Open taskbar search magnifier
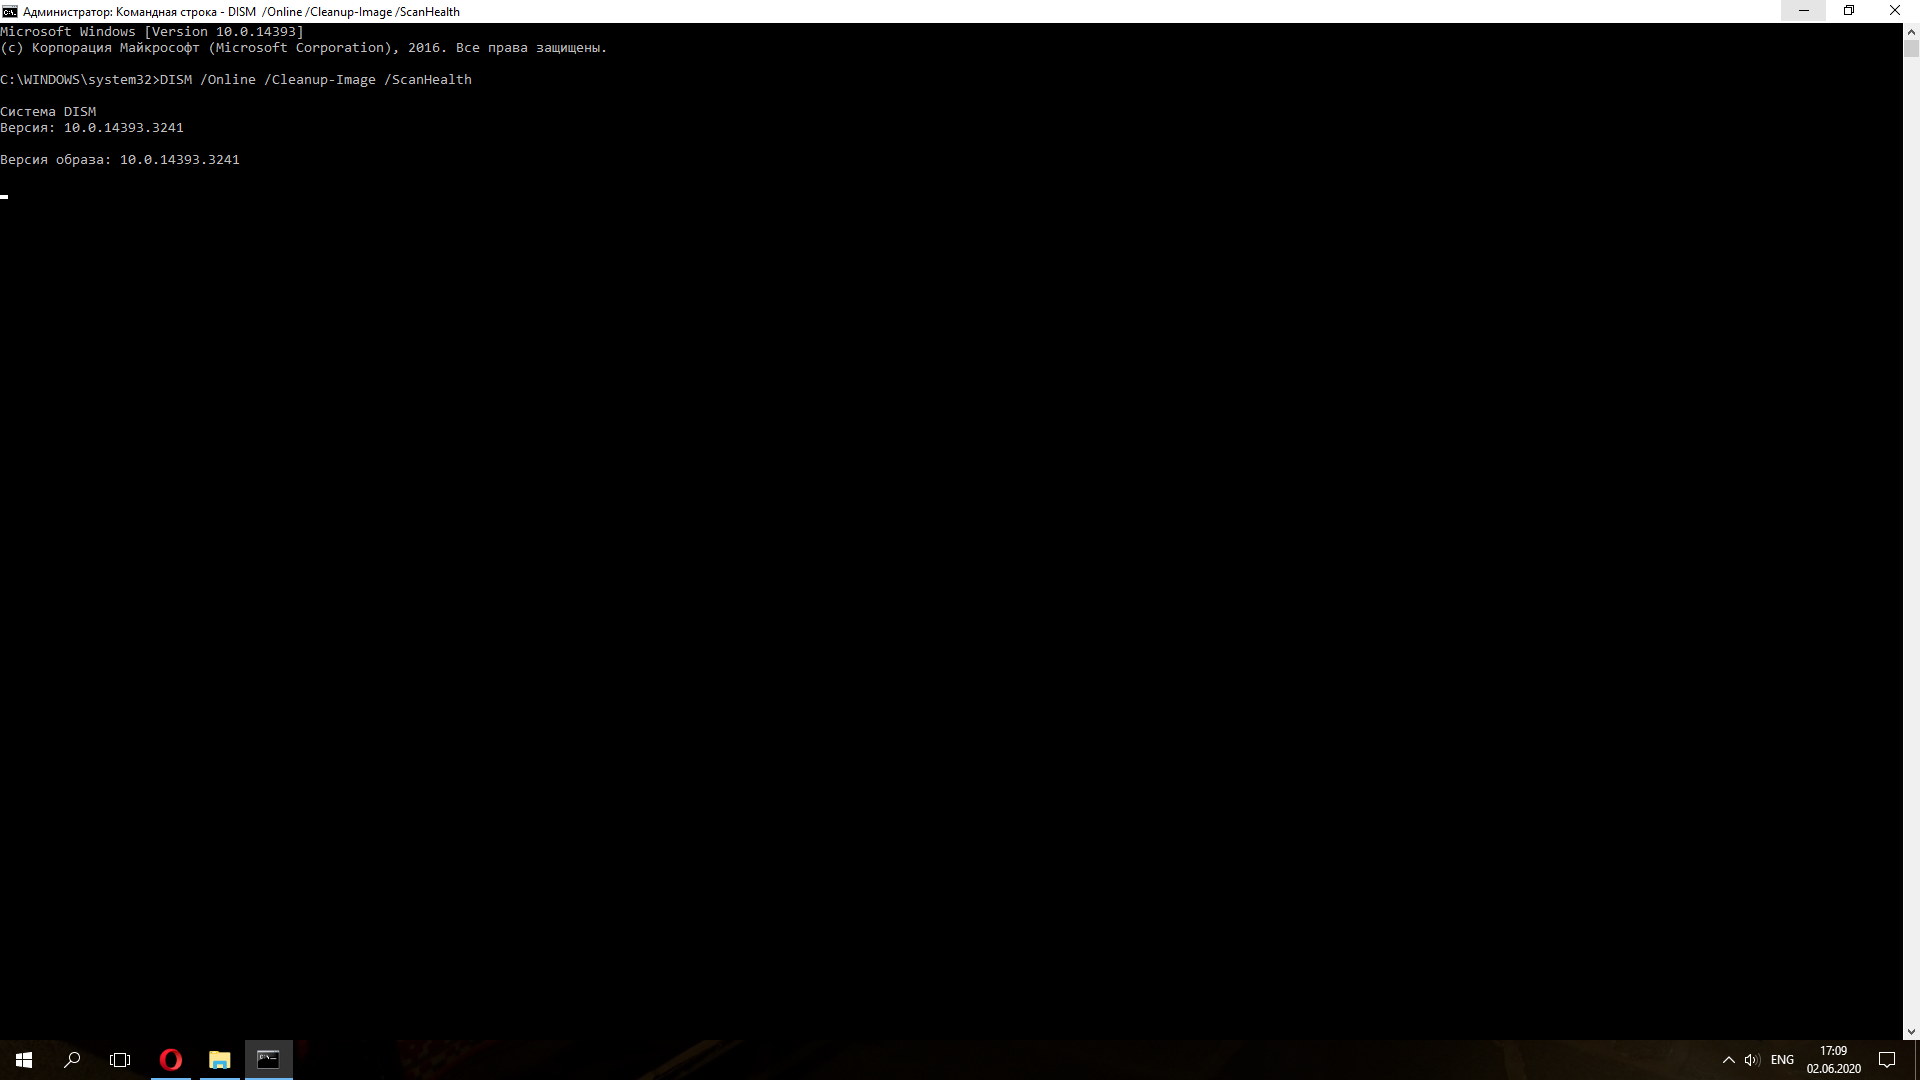 [x=72, y=1060]
